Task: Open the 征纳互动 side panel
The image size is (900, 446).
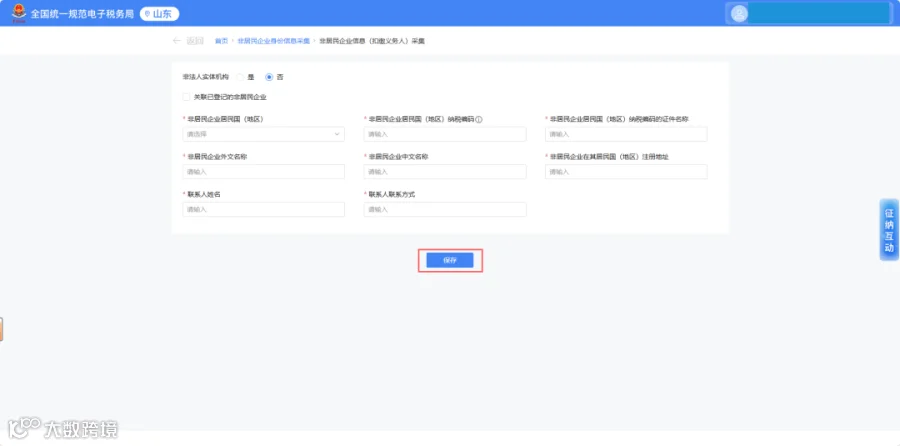Action: (x=889, y=230)
